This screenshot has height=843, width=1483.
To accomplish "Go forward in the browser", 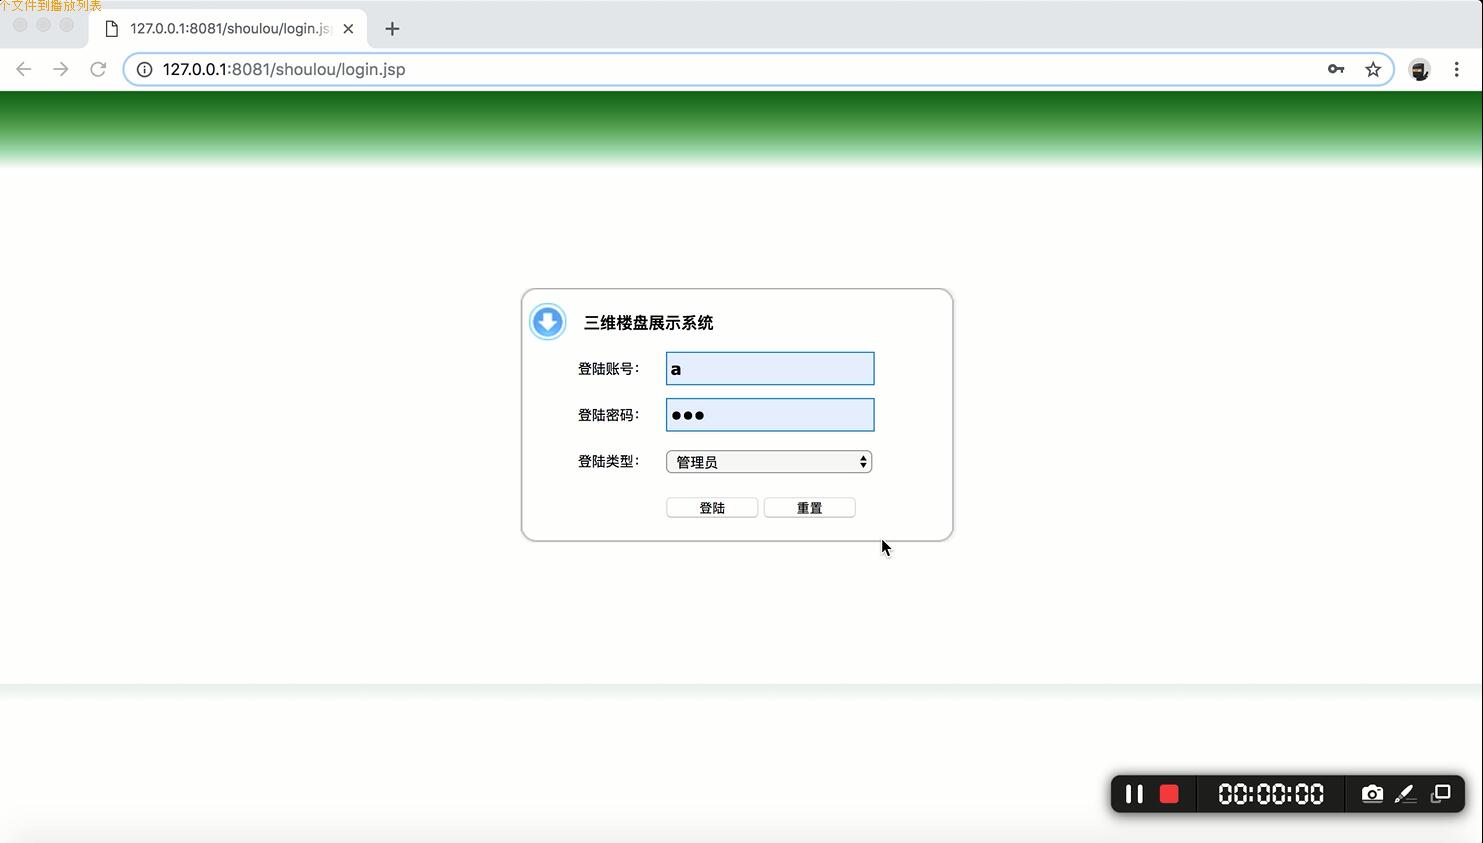I will tap(61, 69).
